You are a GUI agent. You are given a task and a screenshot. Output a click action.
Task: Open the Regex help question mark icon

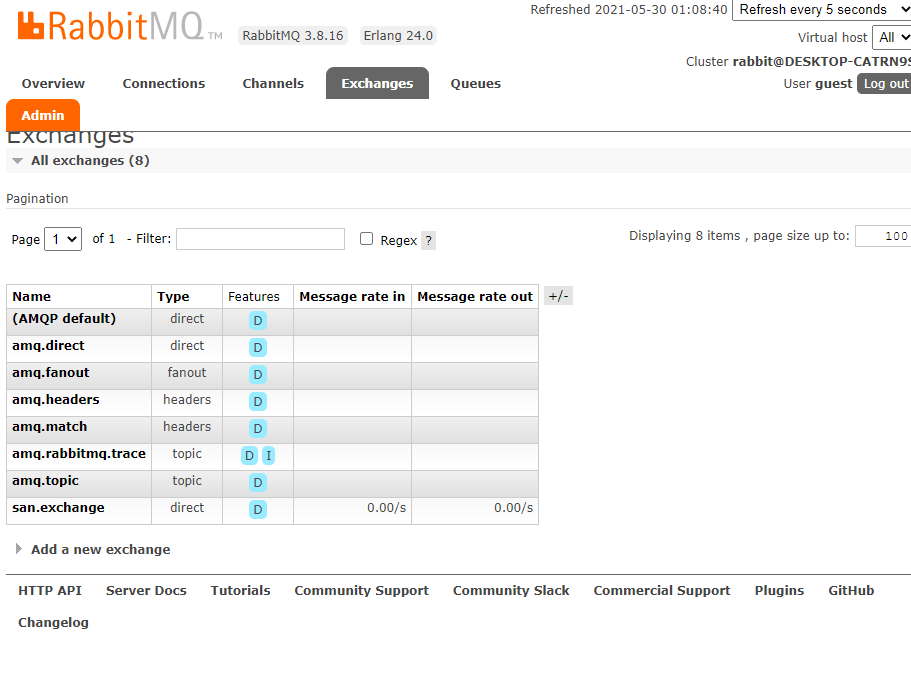(429, 240)
